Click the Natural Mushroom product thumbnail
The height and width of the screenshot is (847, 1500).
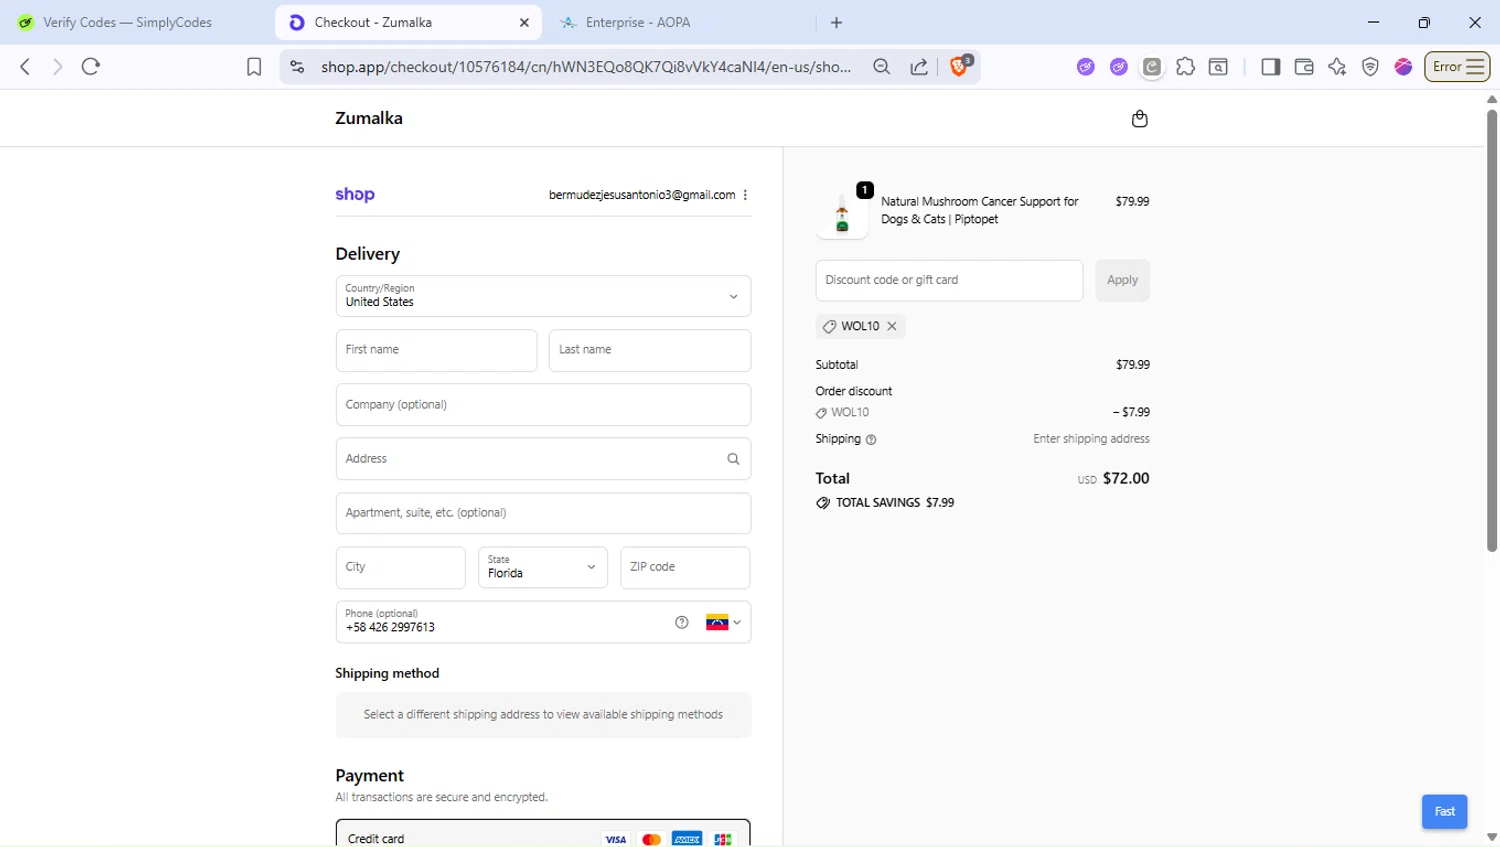pos(842,212)
